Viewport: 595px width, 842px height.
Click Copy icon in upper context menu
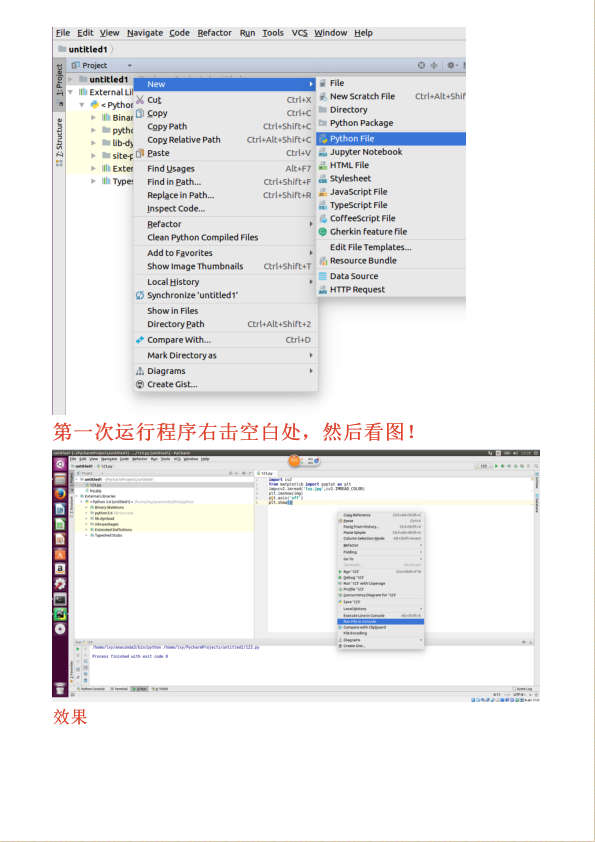[140, 113]
